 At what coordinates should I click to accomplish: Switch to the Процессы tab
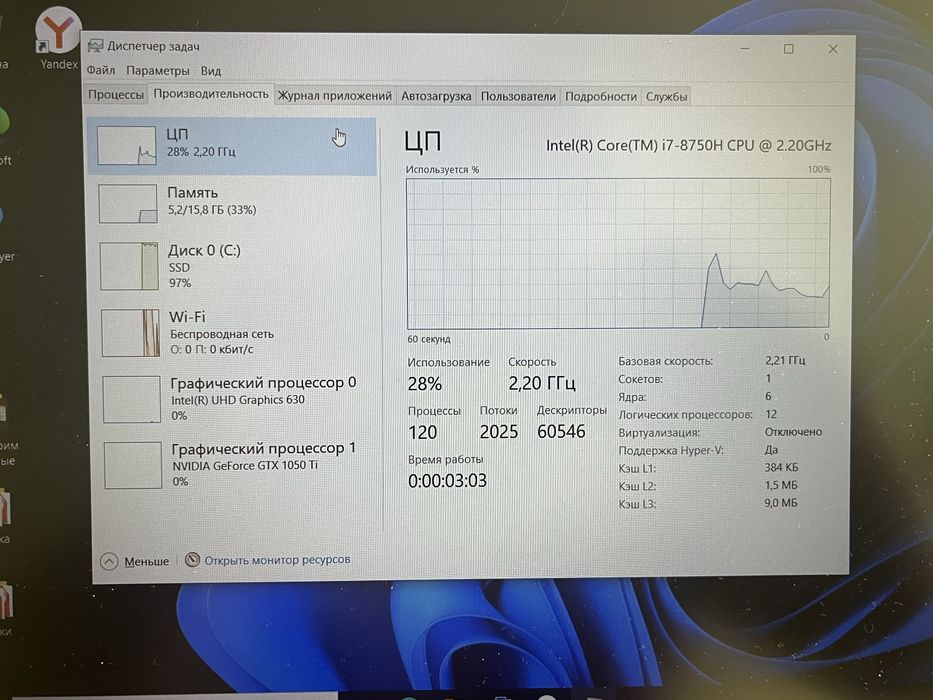click(x=116, y=95)
